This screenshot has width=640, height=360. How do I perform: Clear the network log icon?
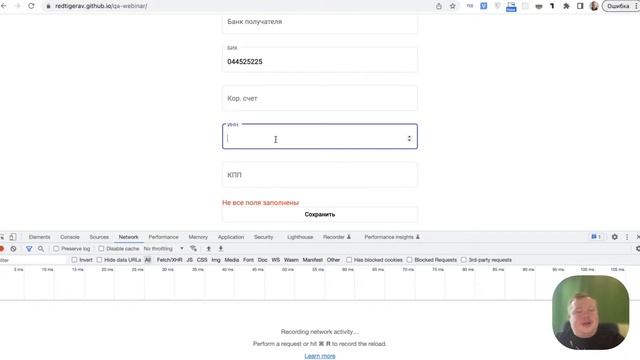13,249
